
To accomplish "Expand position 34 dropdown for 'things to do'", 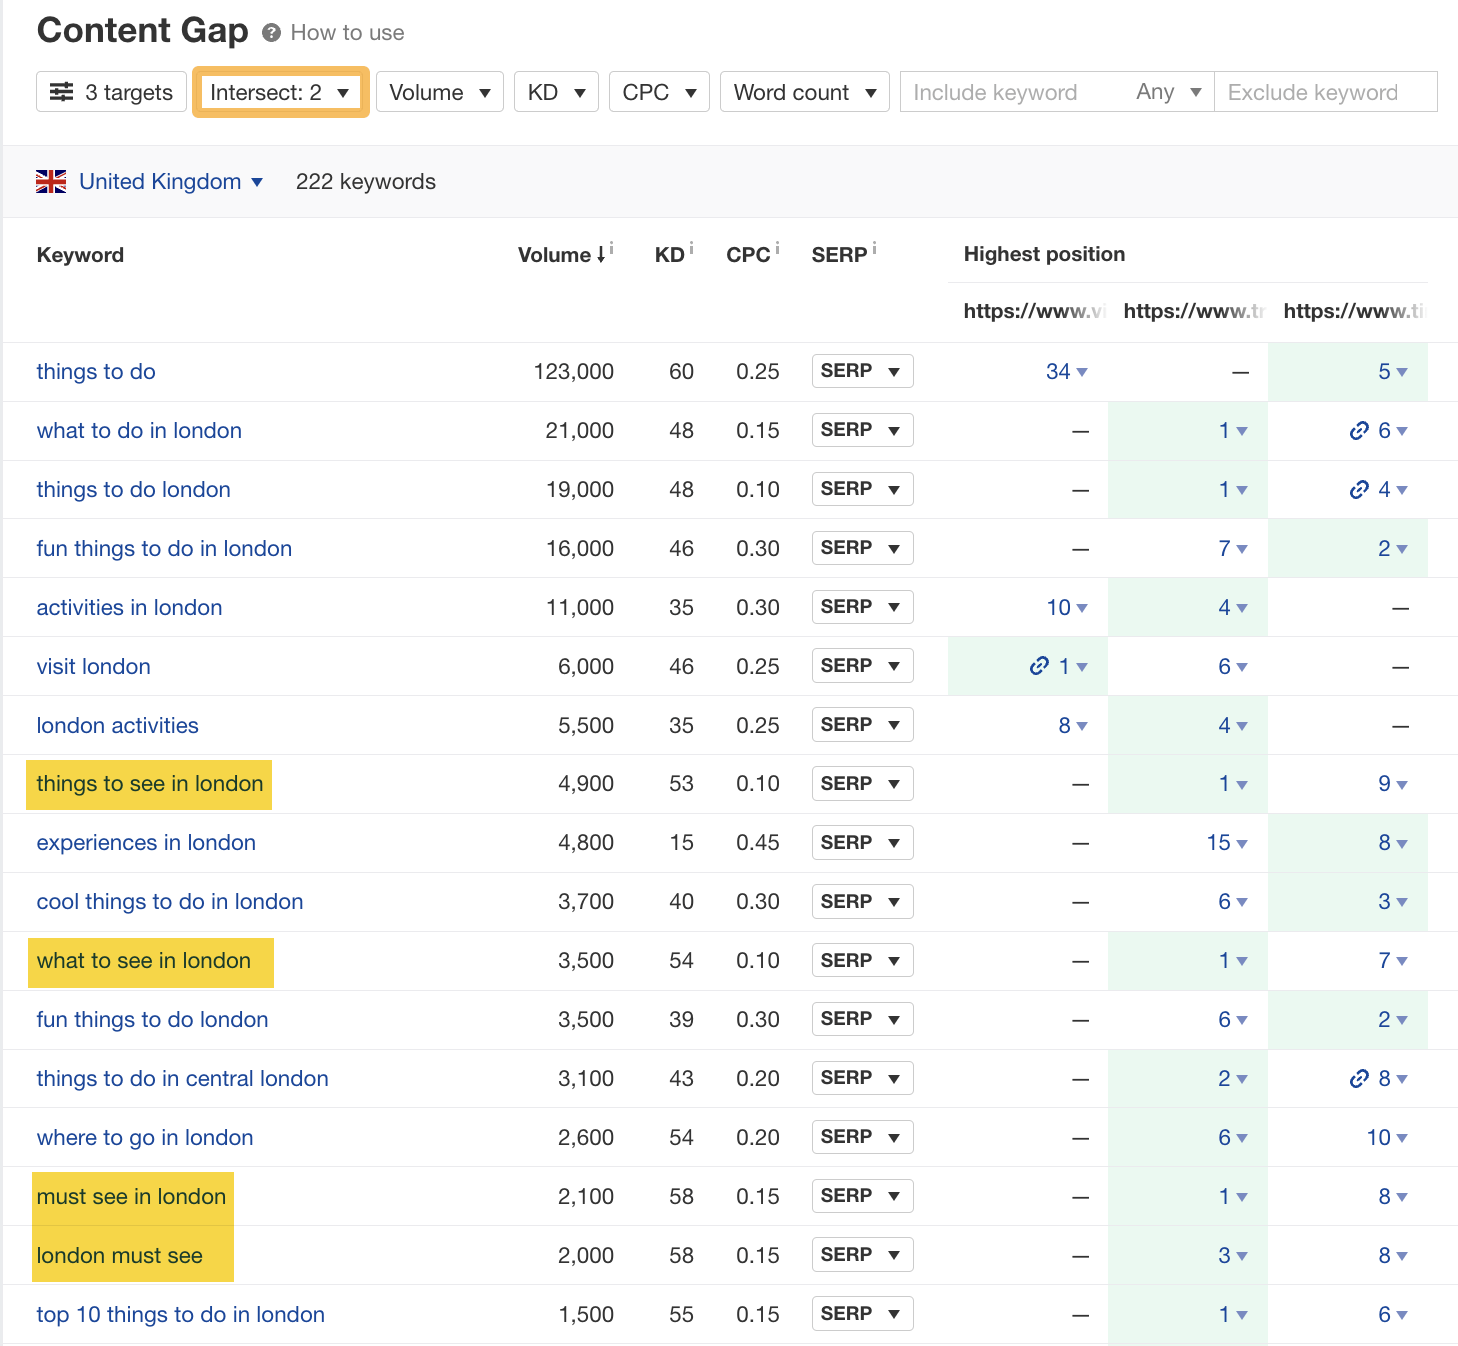I will (x=1065, y=371).
